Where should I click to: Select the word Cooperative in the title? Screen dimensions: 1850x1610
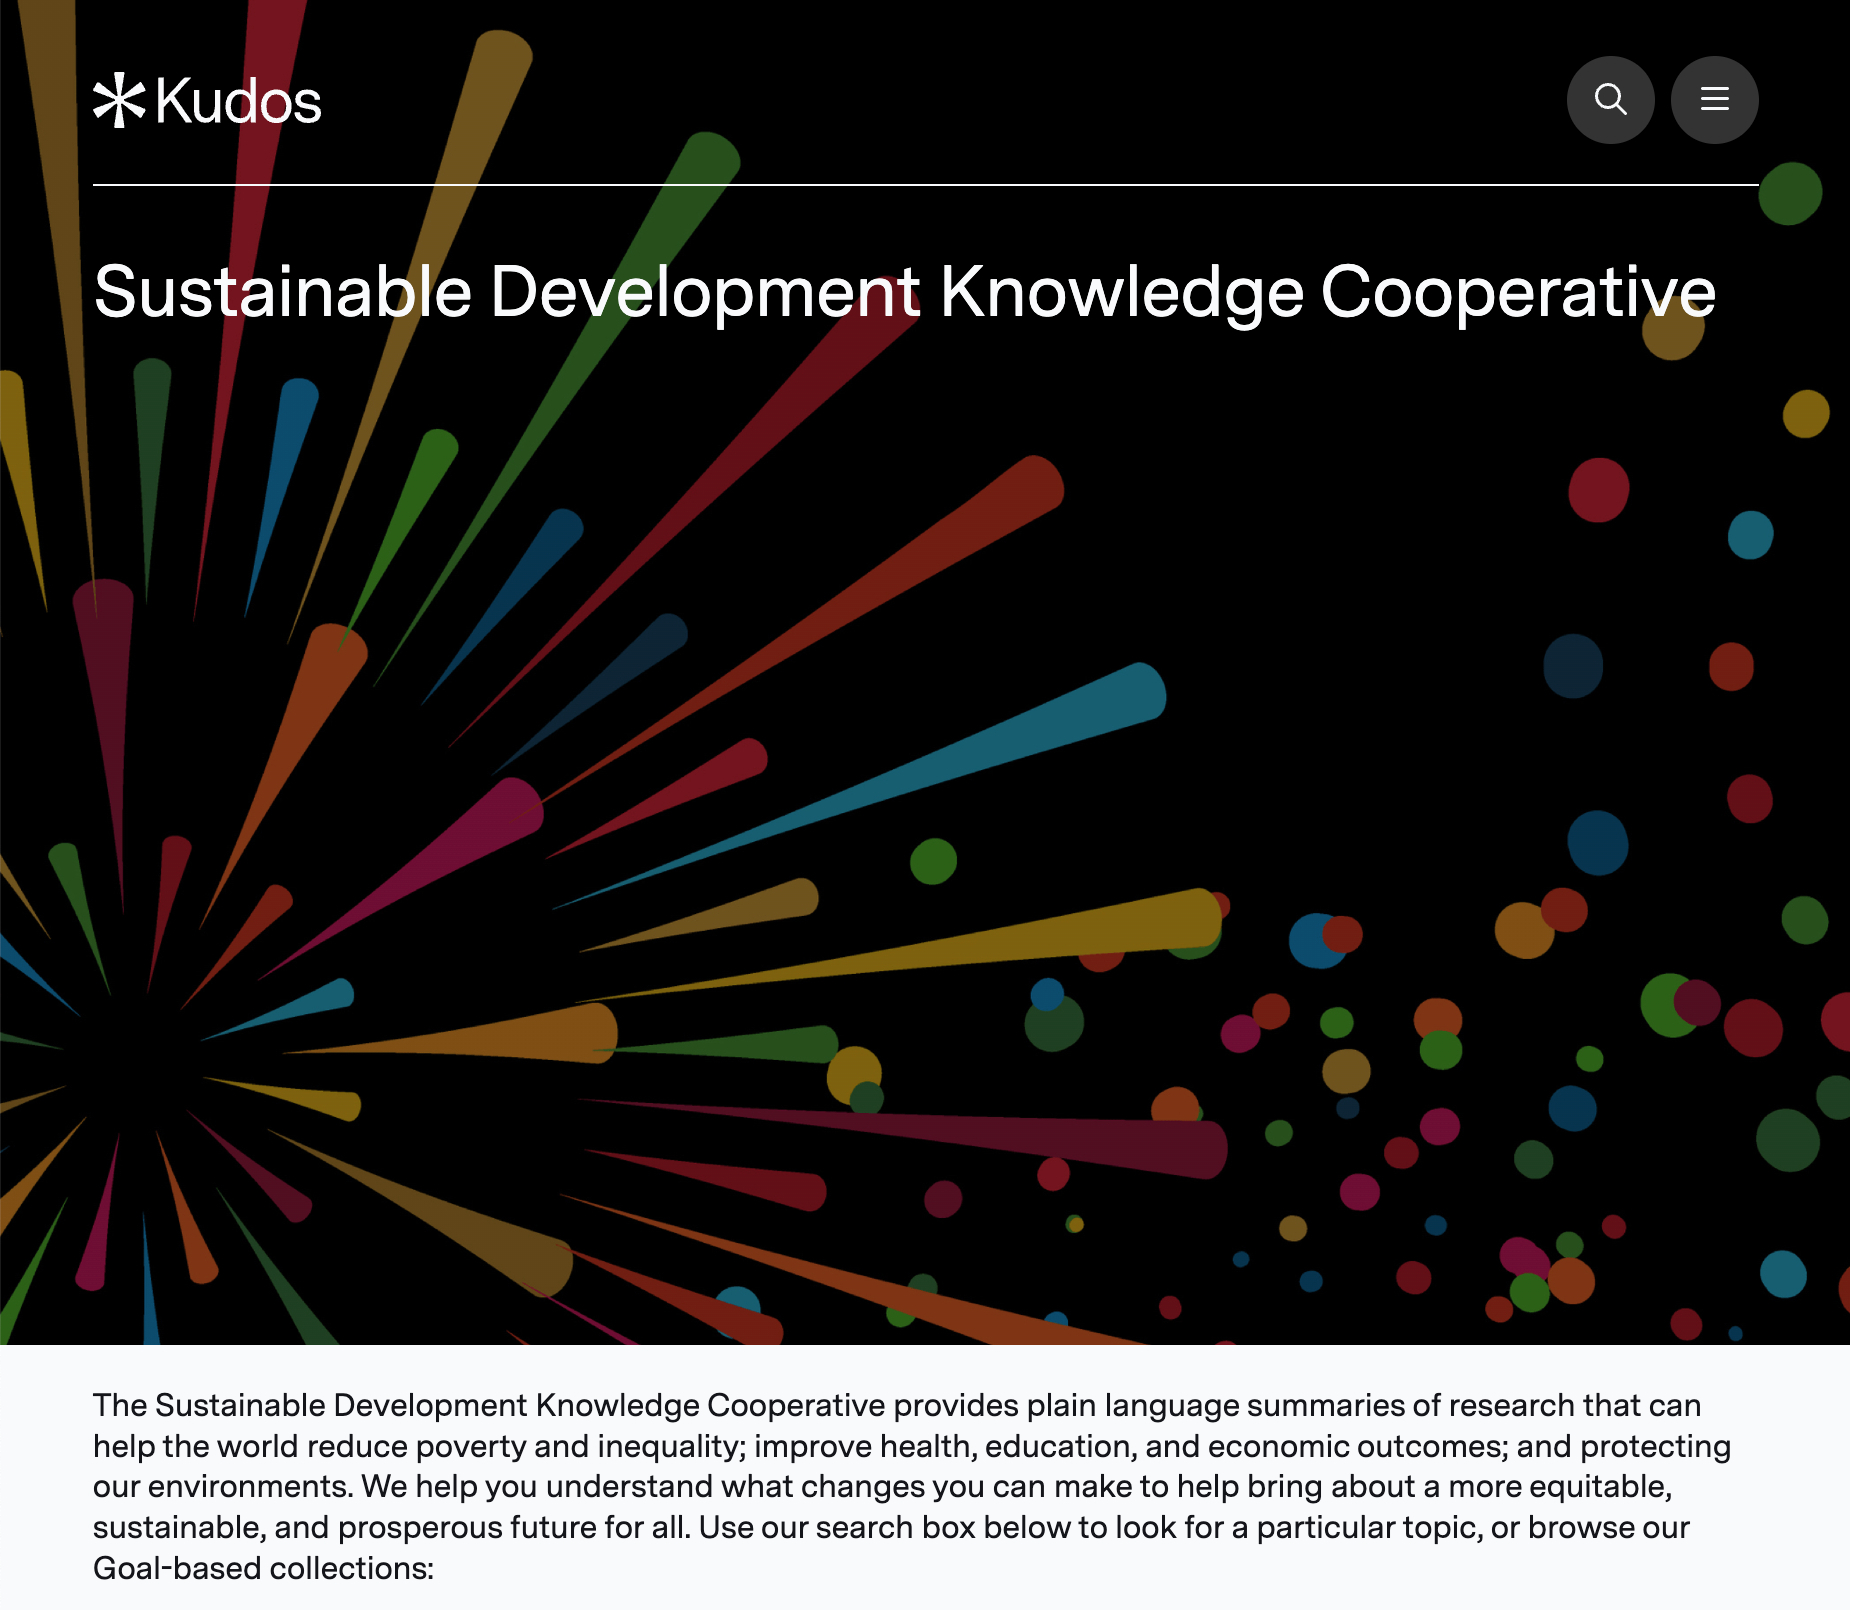(x=1517, y=292)
